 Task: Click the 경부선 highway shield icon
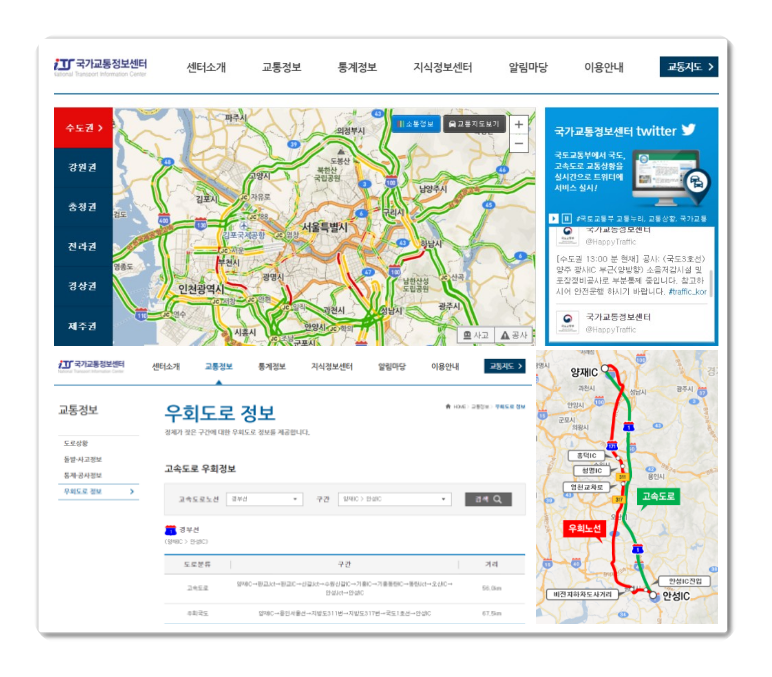(x=170, y=530)
